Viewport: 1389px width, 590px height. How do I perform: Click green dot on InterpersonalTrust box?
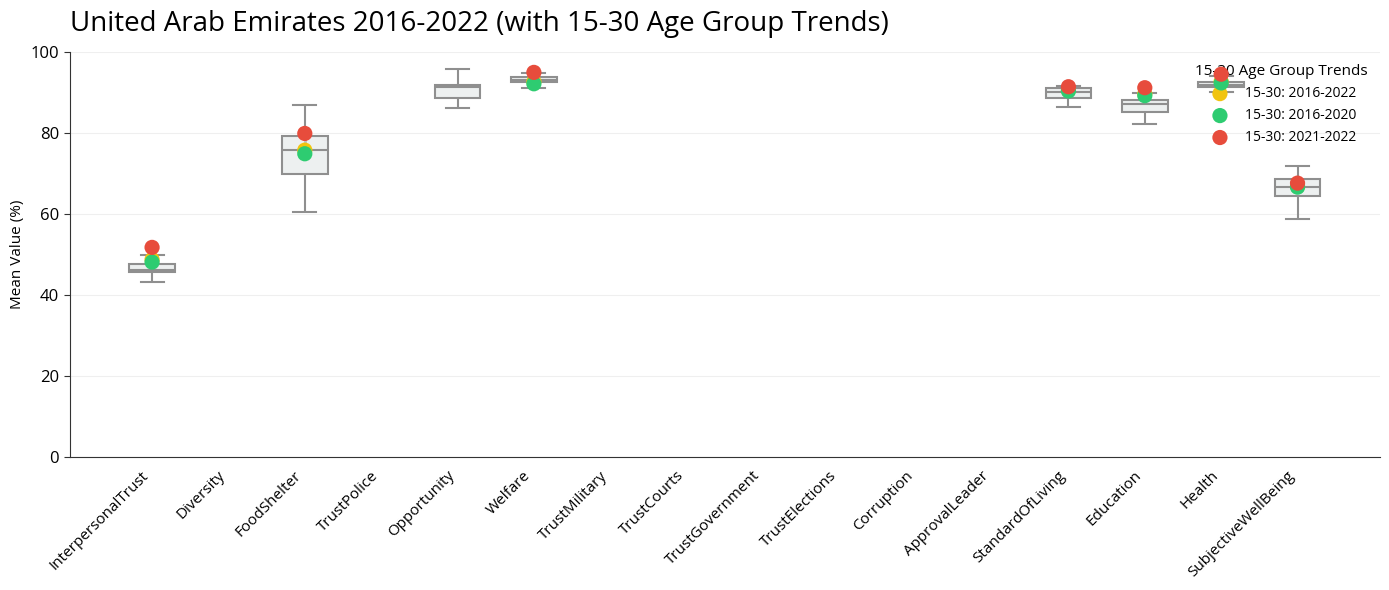pos(152,262)
